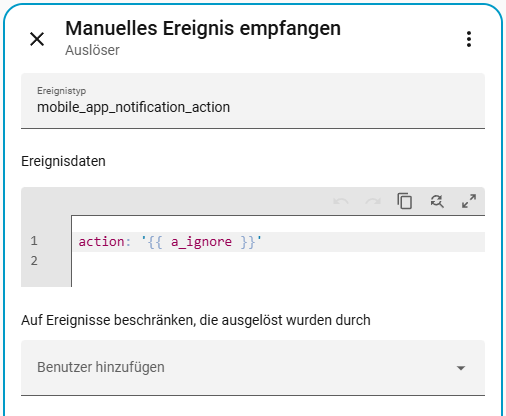Select line number 1 in editor gutter
Screen dimensions: 506x416
[x=34, y=241]
